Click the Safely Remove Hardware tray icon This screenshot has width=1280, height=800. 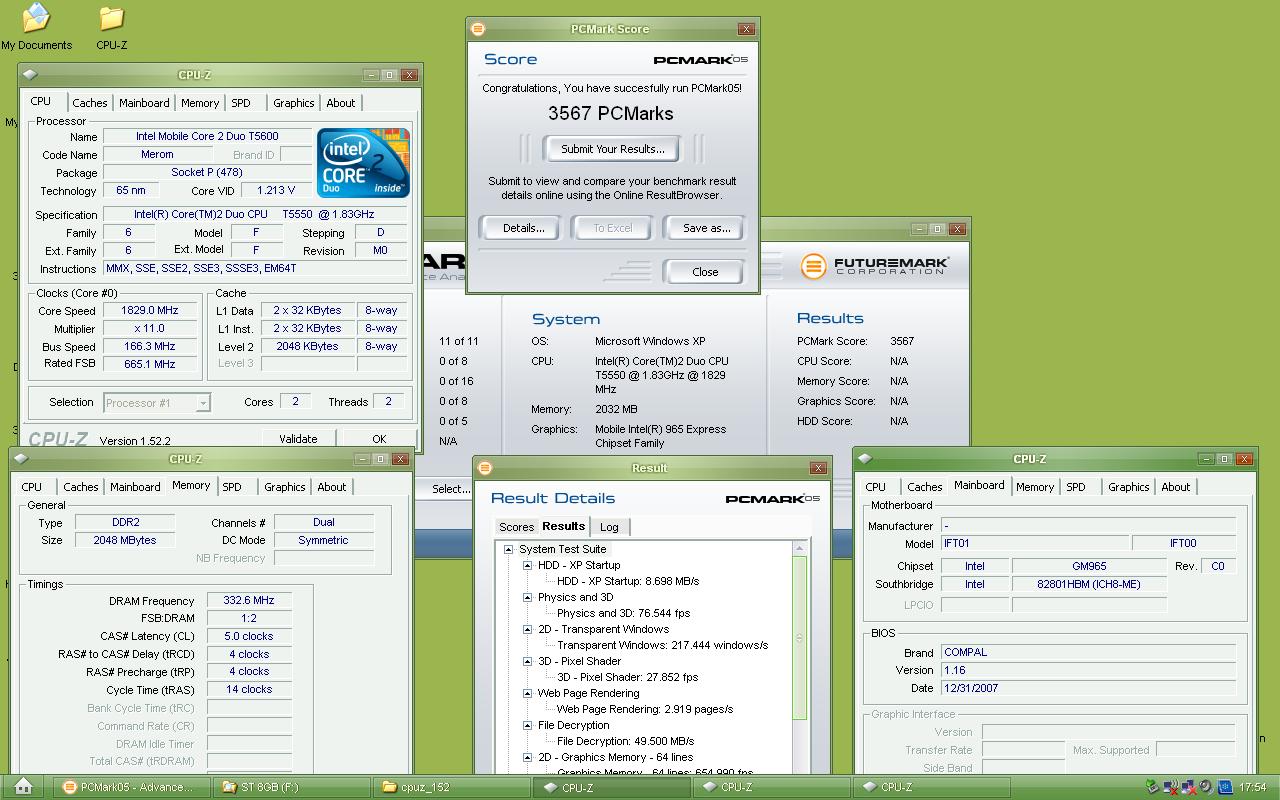[1152, 787]
